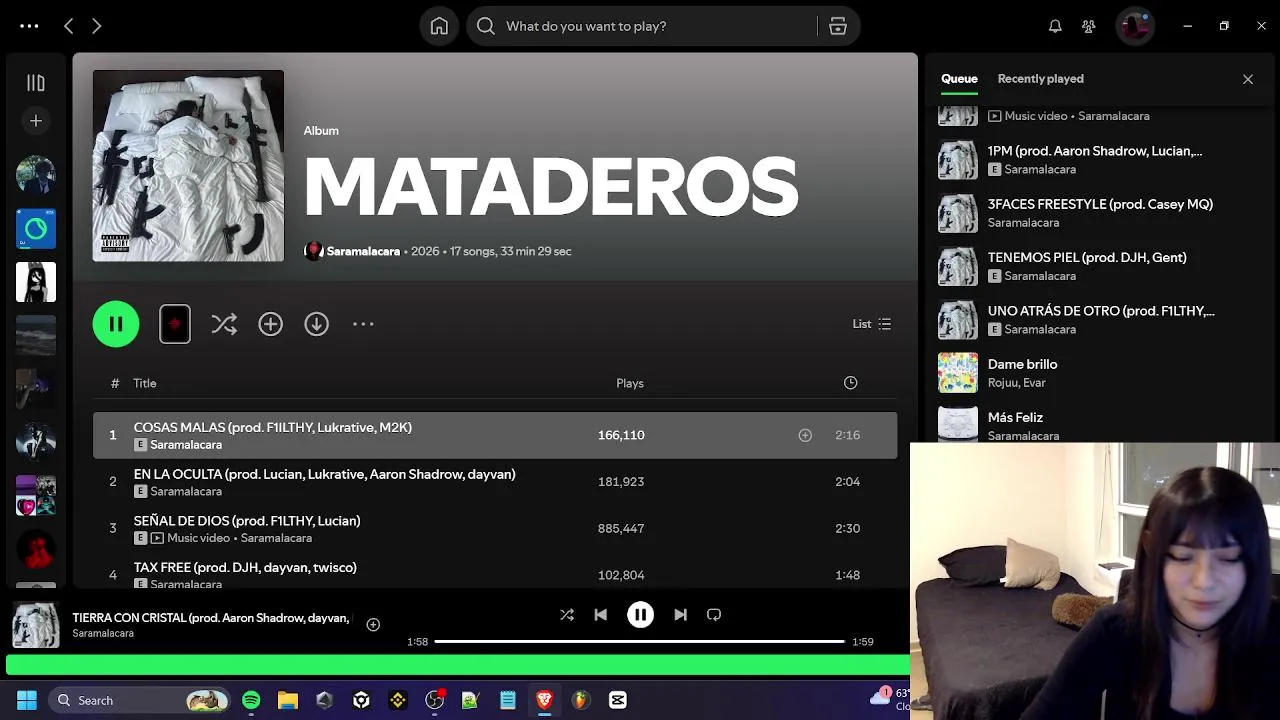The height and width of the screenshot is (720, 1280).
Task: Open the profile avatar menu
Action: [1135, 26]
